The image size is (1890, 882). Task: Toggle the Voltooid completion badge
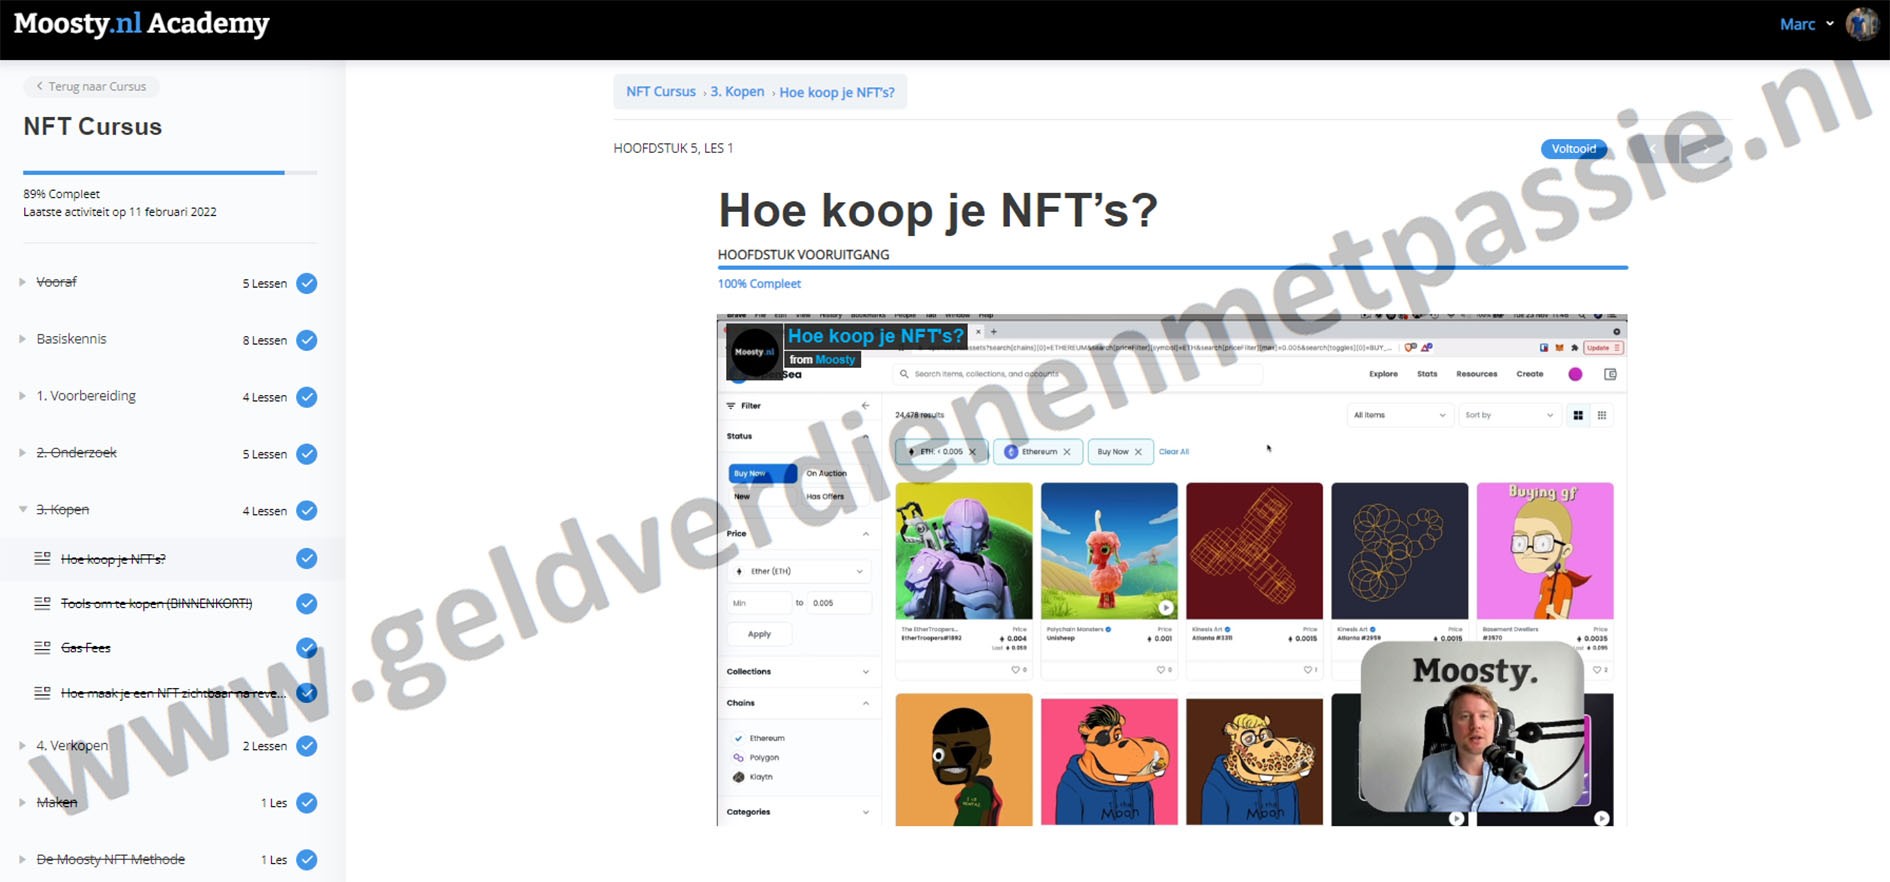(x=1573, y=149)
